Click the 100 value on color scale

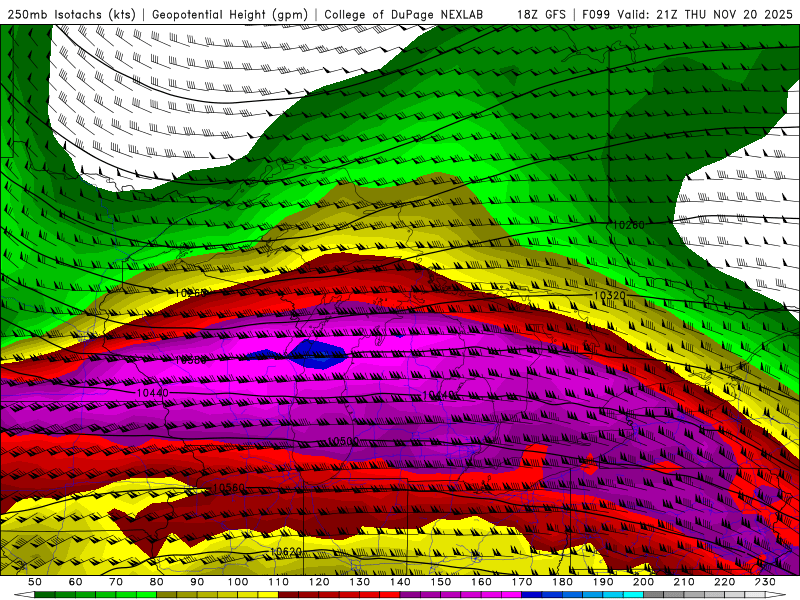tap(238, 582)
